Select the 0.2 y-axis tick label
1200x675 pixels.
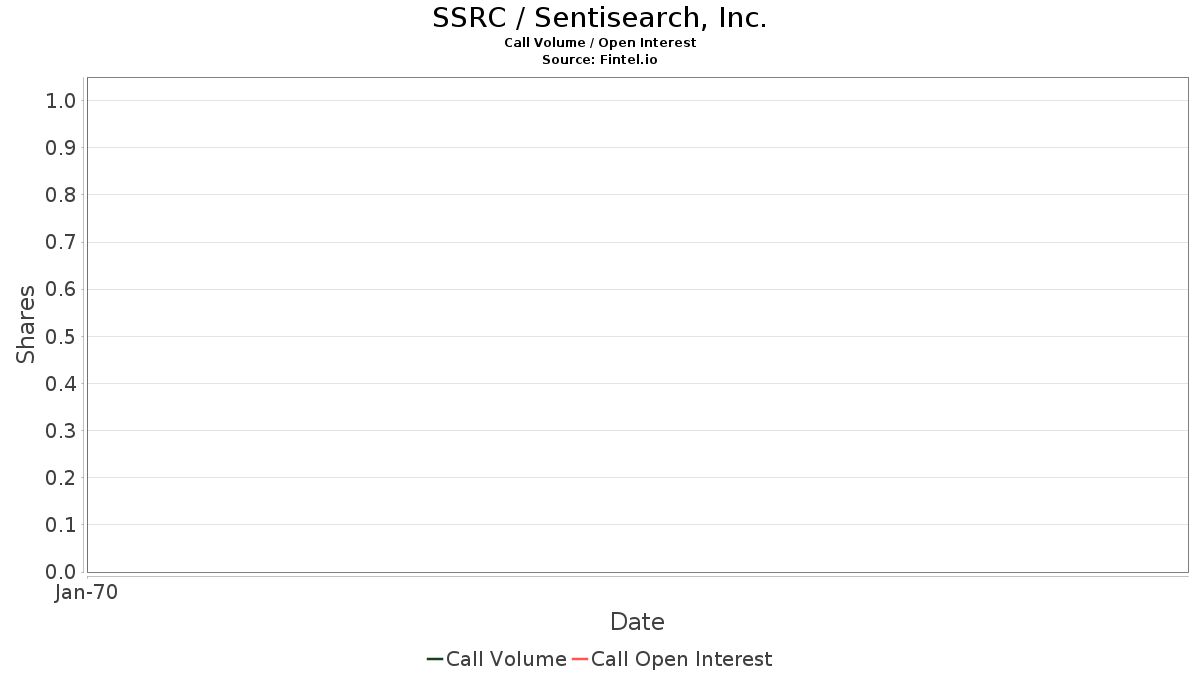(x=61, y=478)
